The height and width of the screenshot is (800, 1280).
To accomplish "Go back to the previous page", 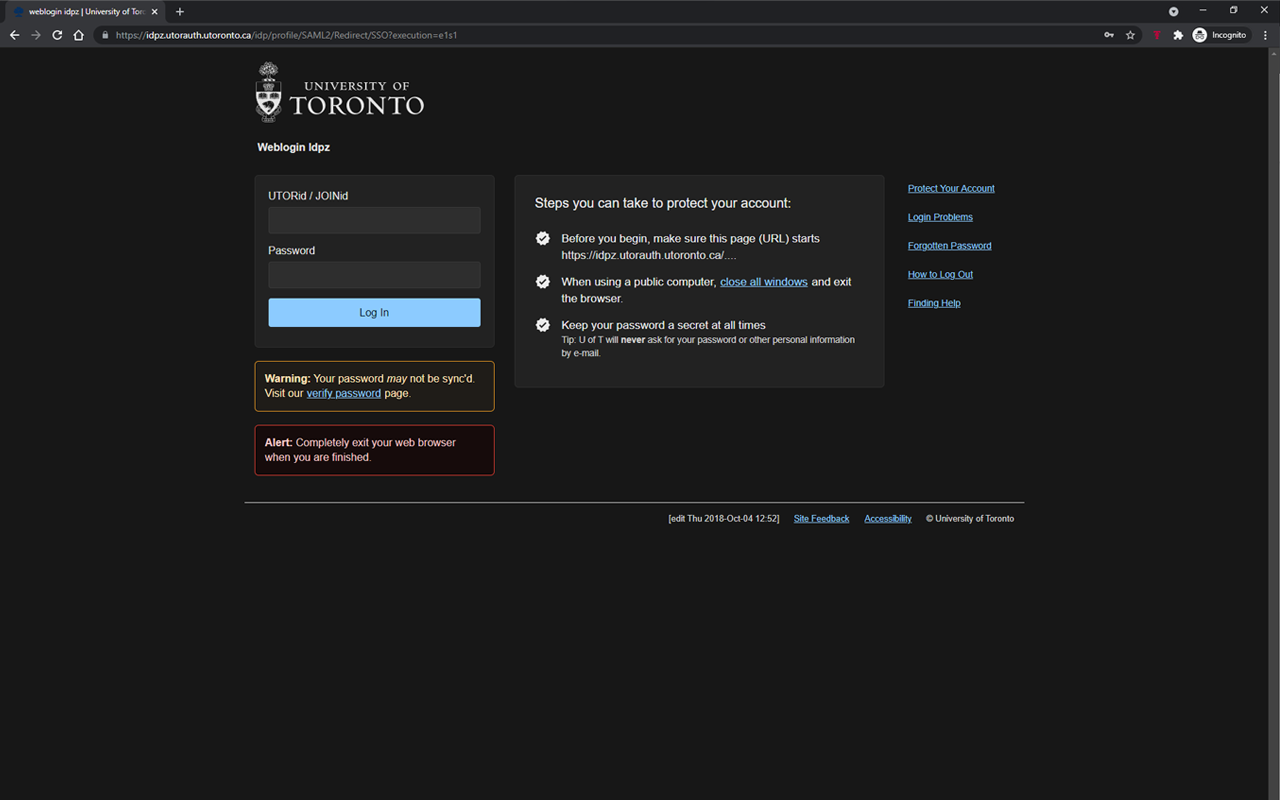I will 14,35.
